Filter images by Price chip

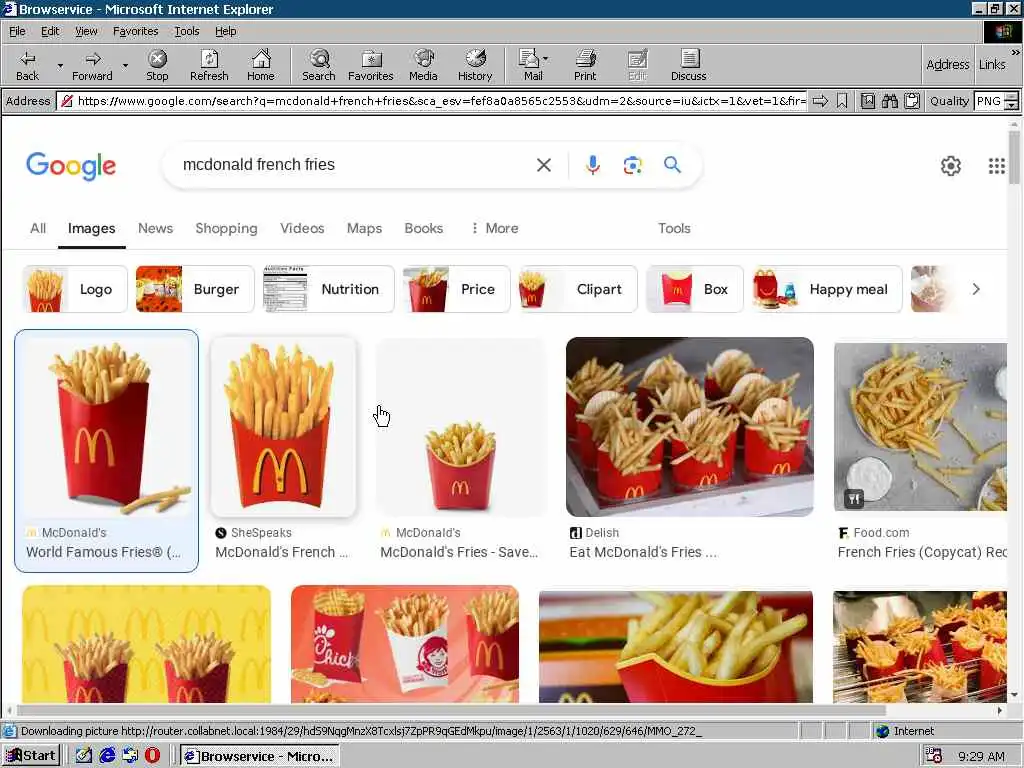[456, 289]
